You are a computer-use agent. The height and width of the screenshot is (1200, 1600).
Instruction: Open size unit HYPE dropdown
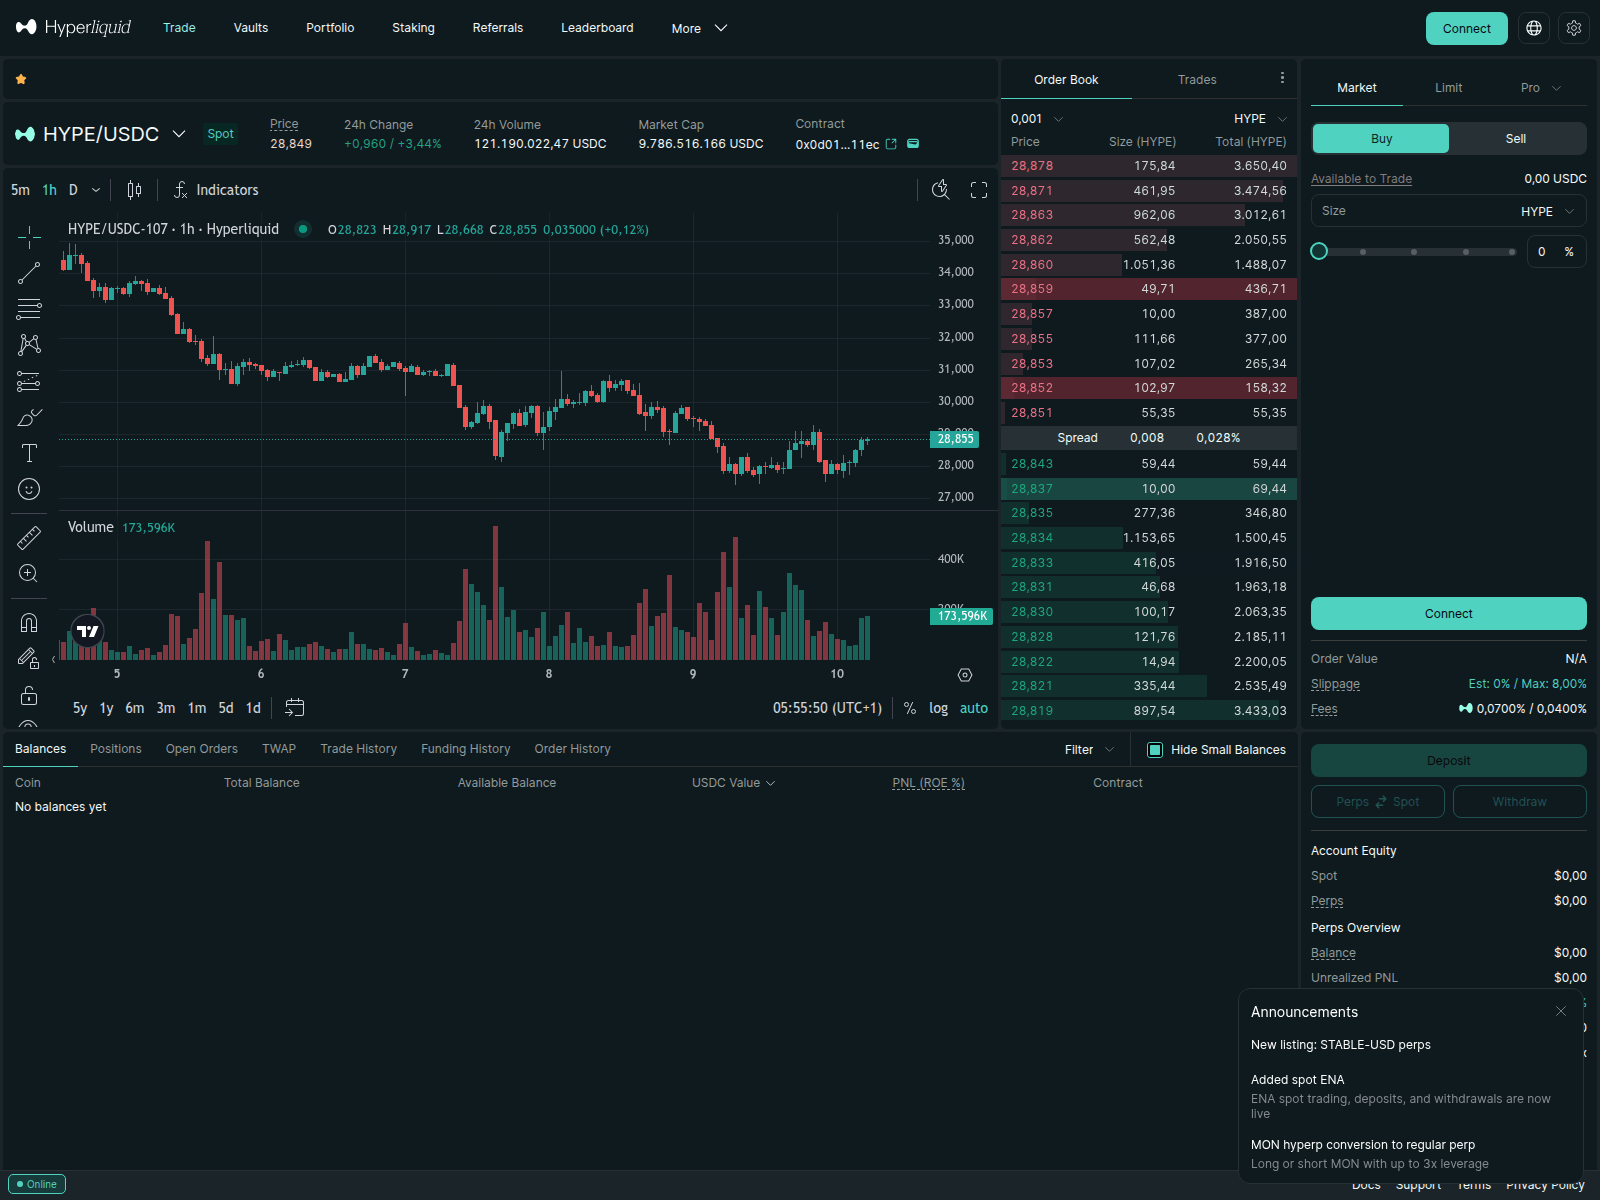coord(1547,212)
